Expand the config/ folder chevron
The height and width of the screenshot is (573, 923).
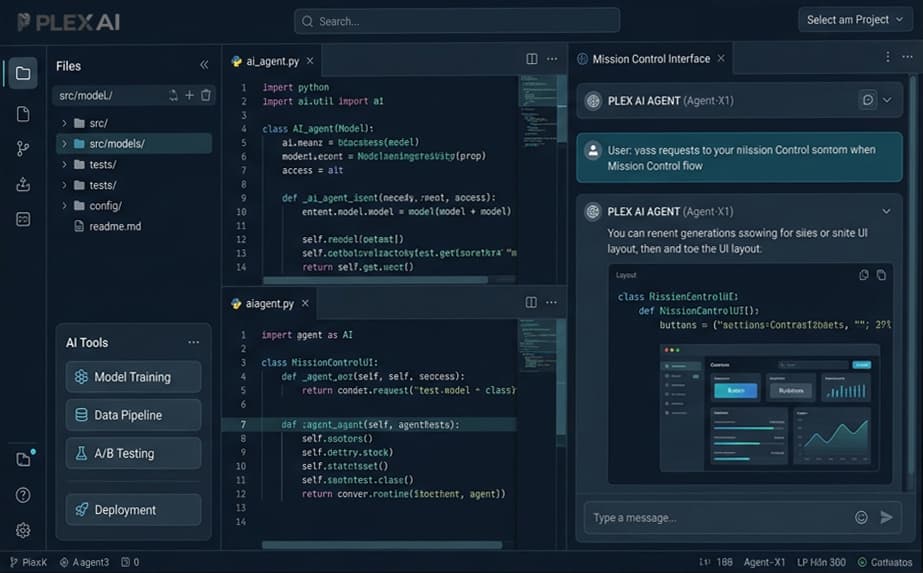tap(64, 206)
